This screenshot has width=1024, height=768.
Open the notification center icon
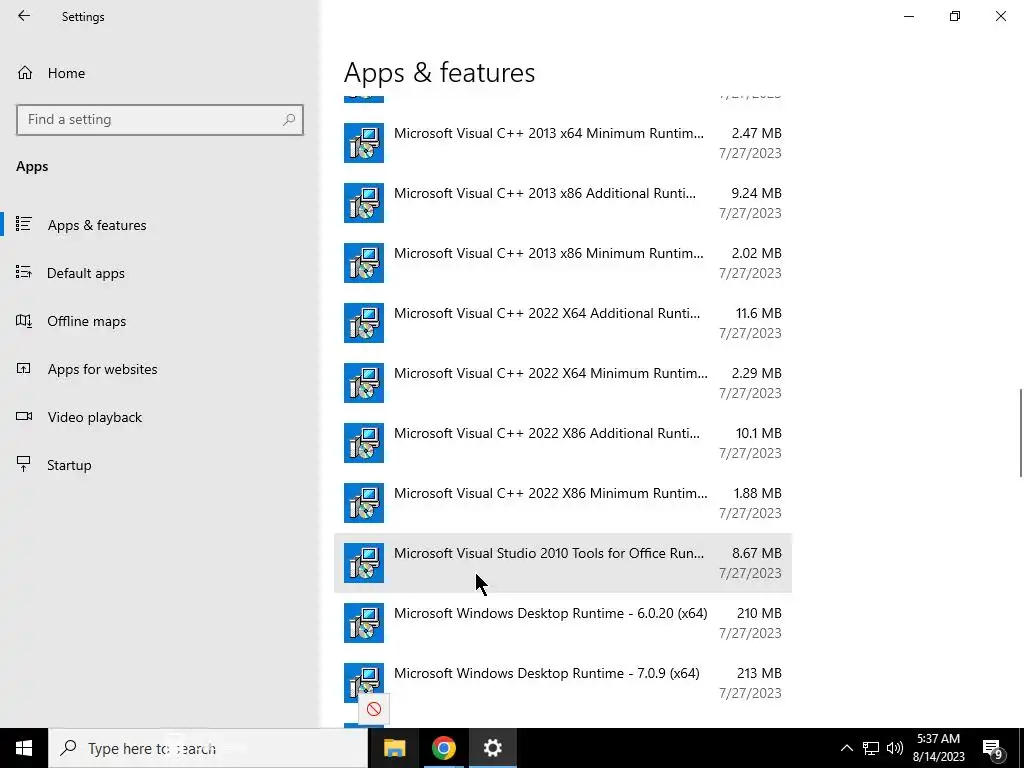coord(993,749)
